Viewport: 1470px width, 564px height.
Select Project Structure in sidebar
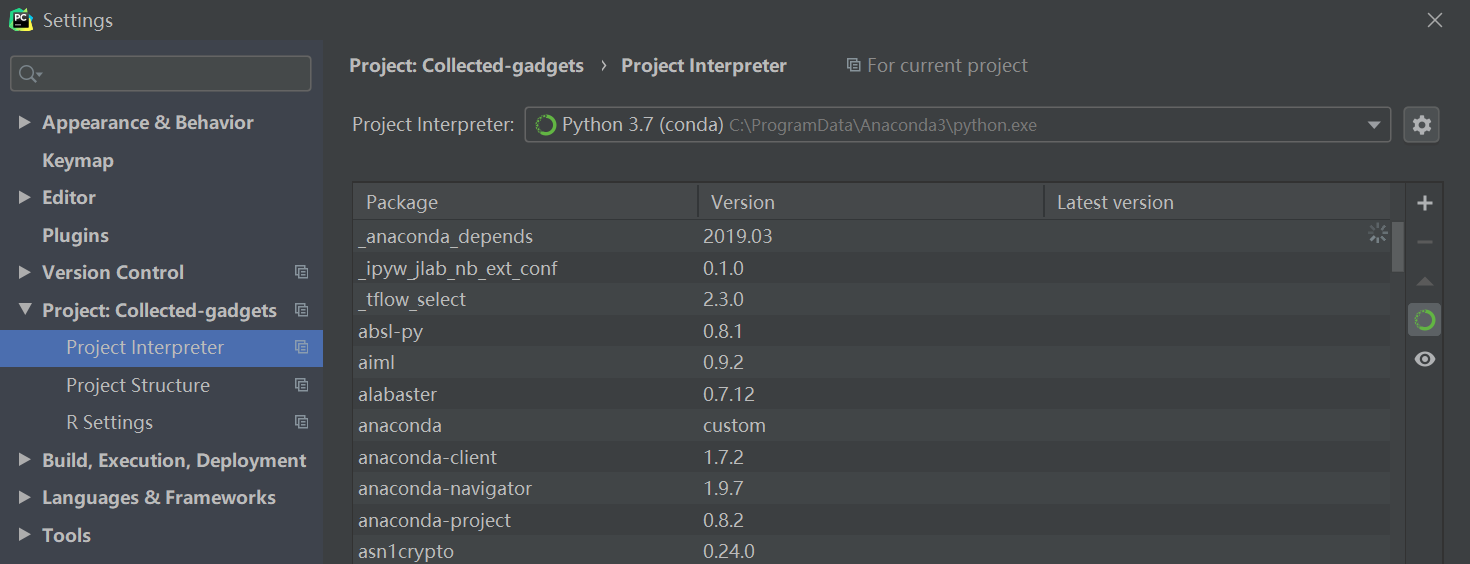point(138,385)
